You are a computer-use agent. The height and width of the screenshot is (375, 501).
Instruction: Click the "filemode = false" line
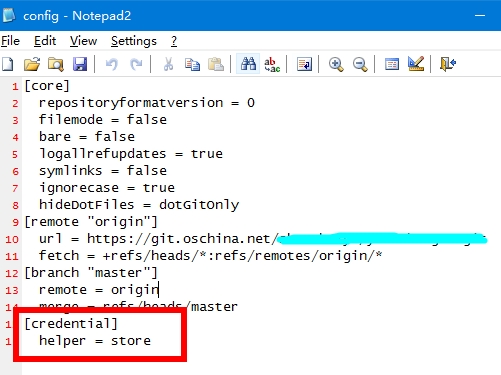pos(103,120)
